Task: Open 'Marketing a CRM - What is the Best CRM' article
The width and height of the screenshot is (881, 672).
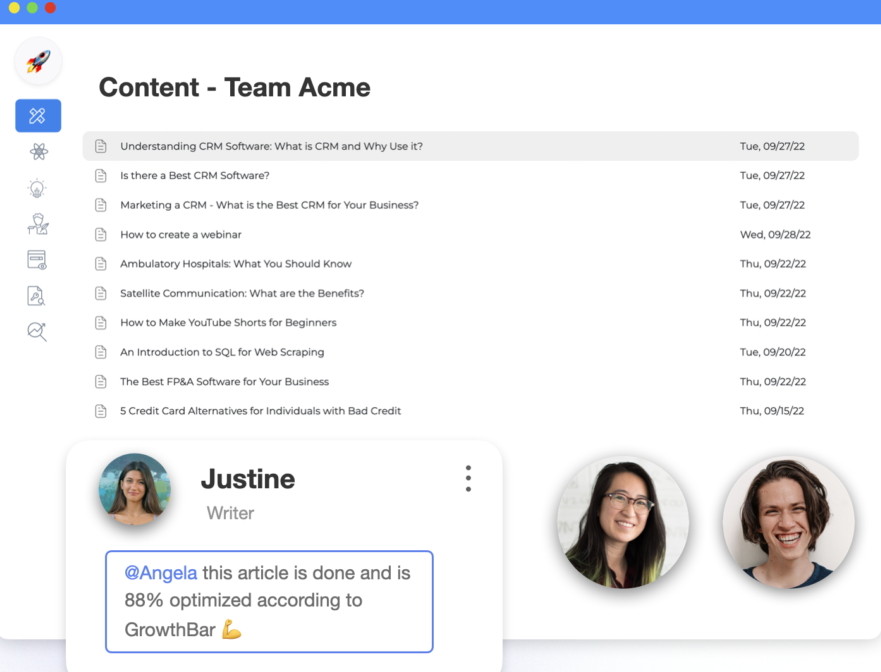Action: click(x=269, y=205)
